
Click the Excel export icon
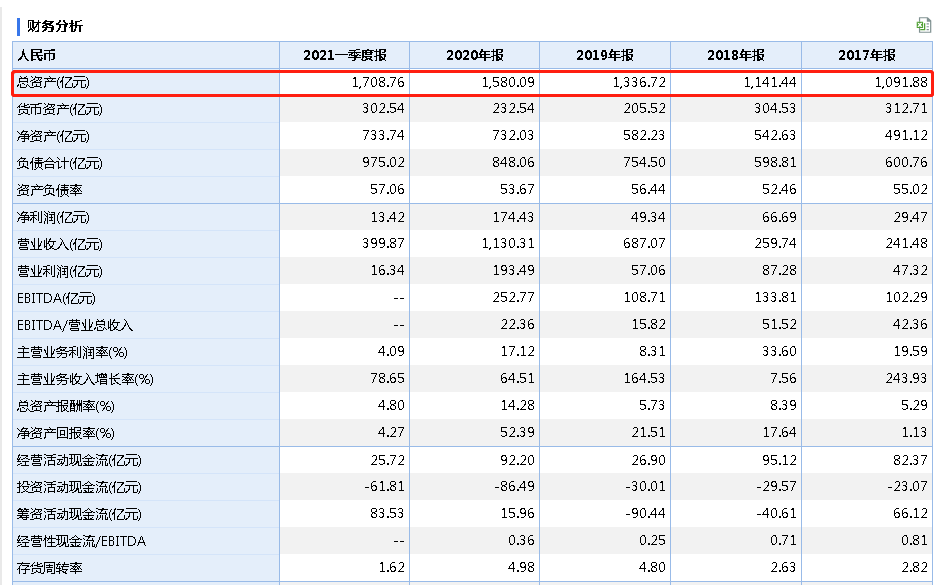point(923,25)
